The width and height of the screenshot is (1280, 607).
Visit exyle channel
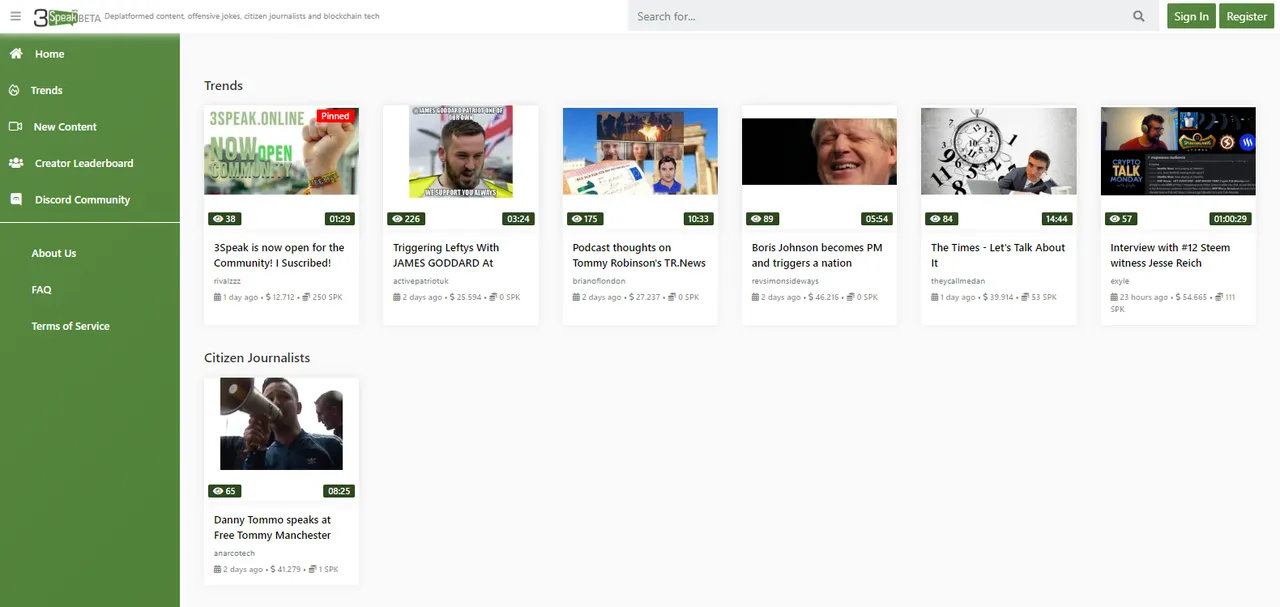pyautogui.click(x=1120, y=281)
